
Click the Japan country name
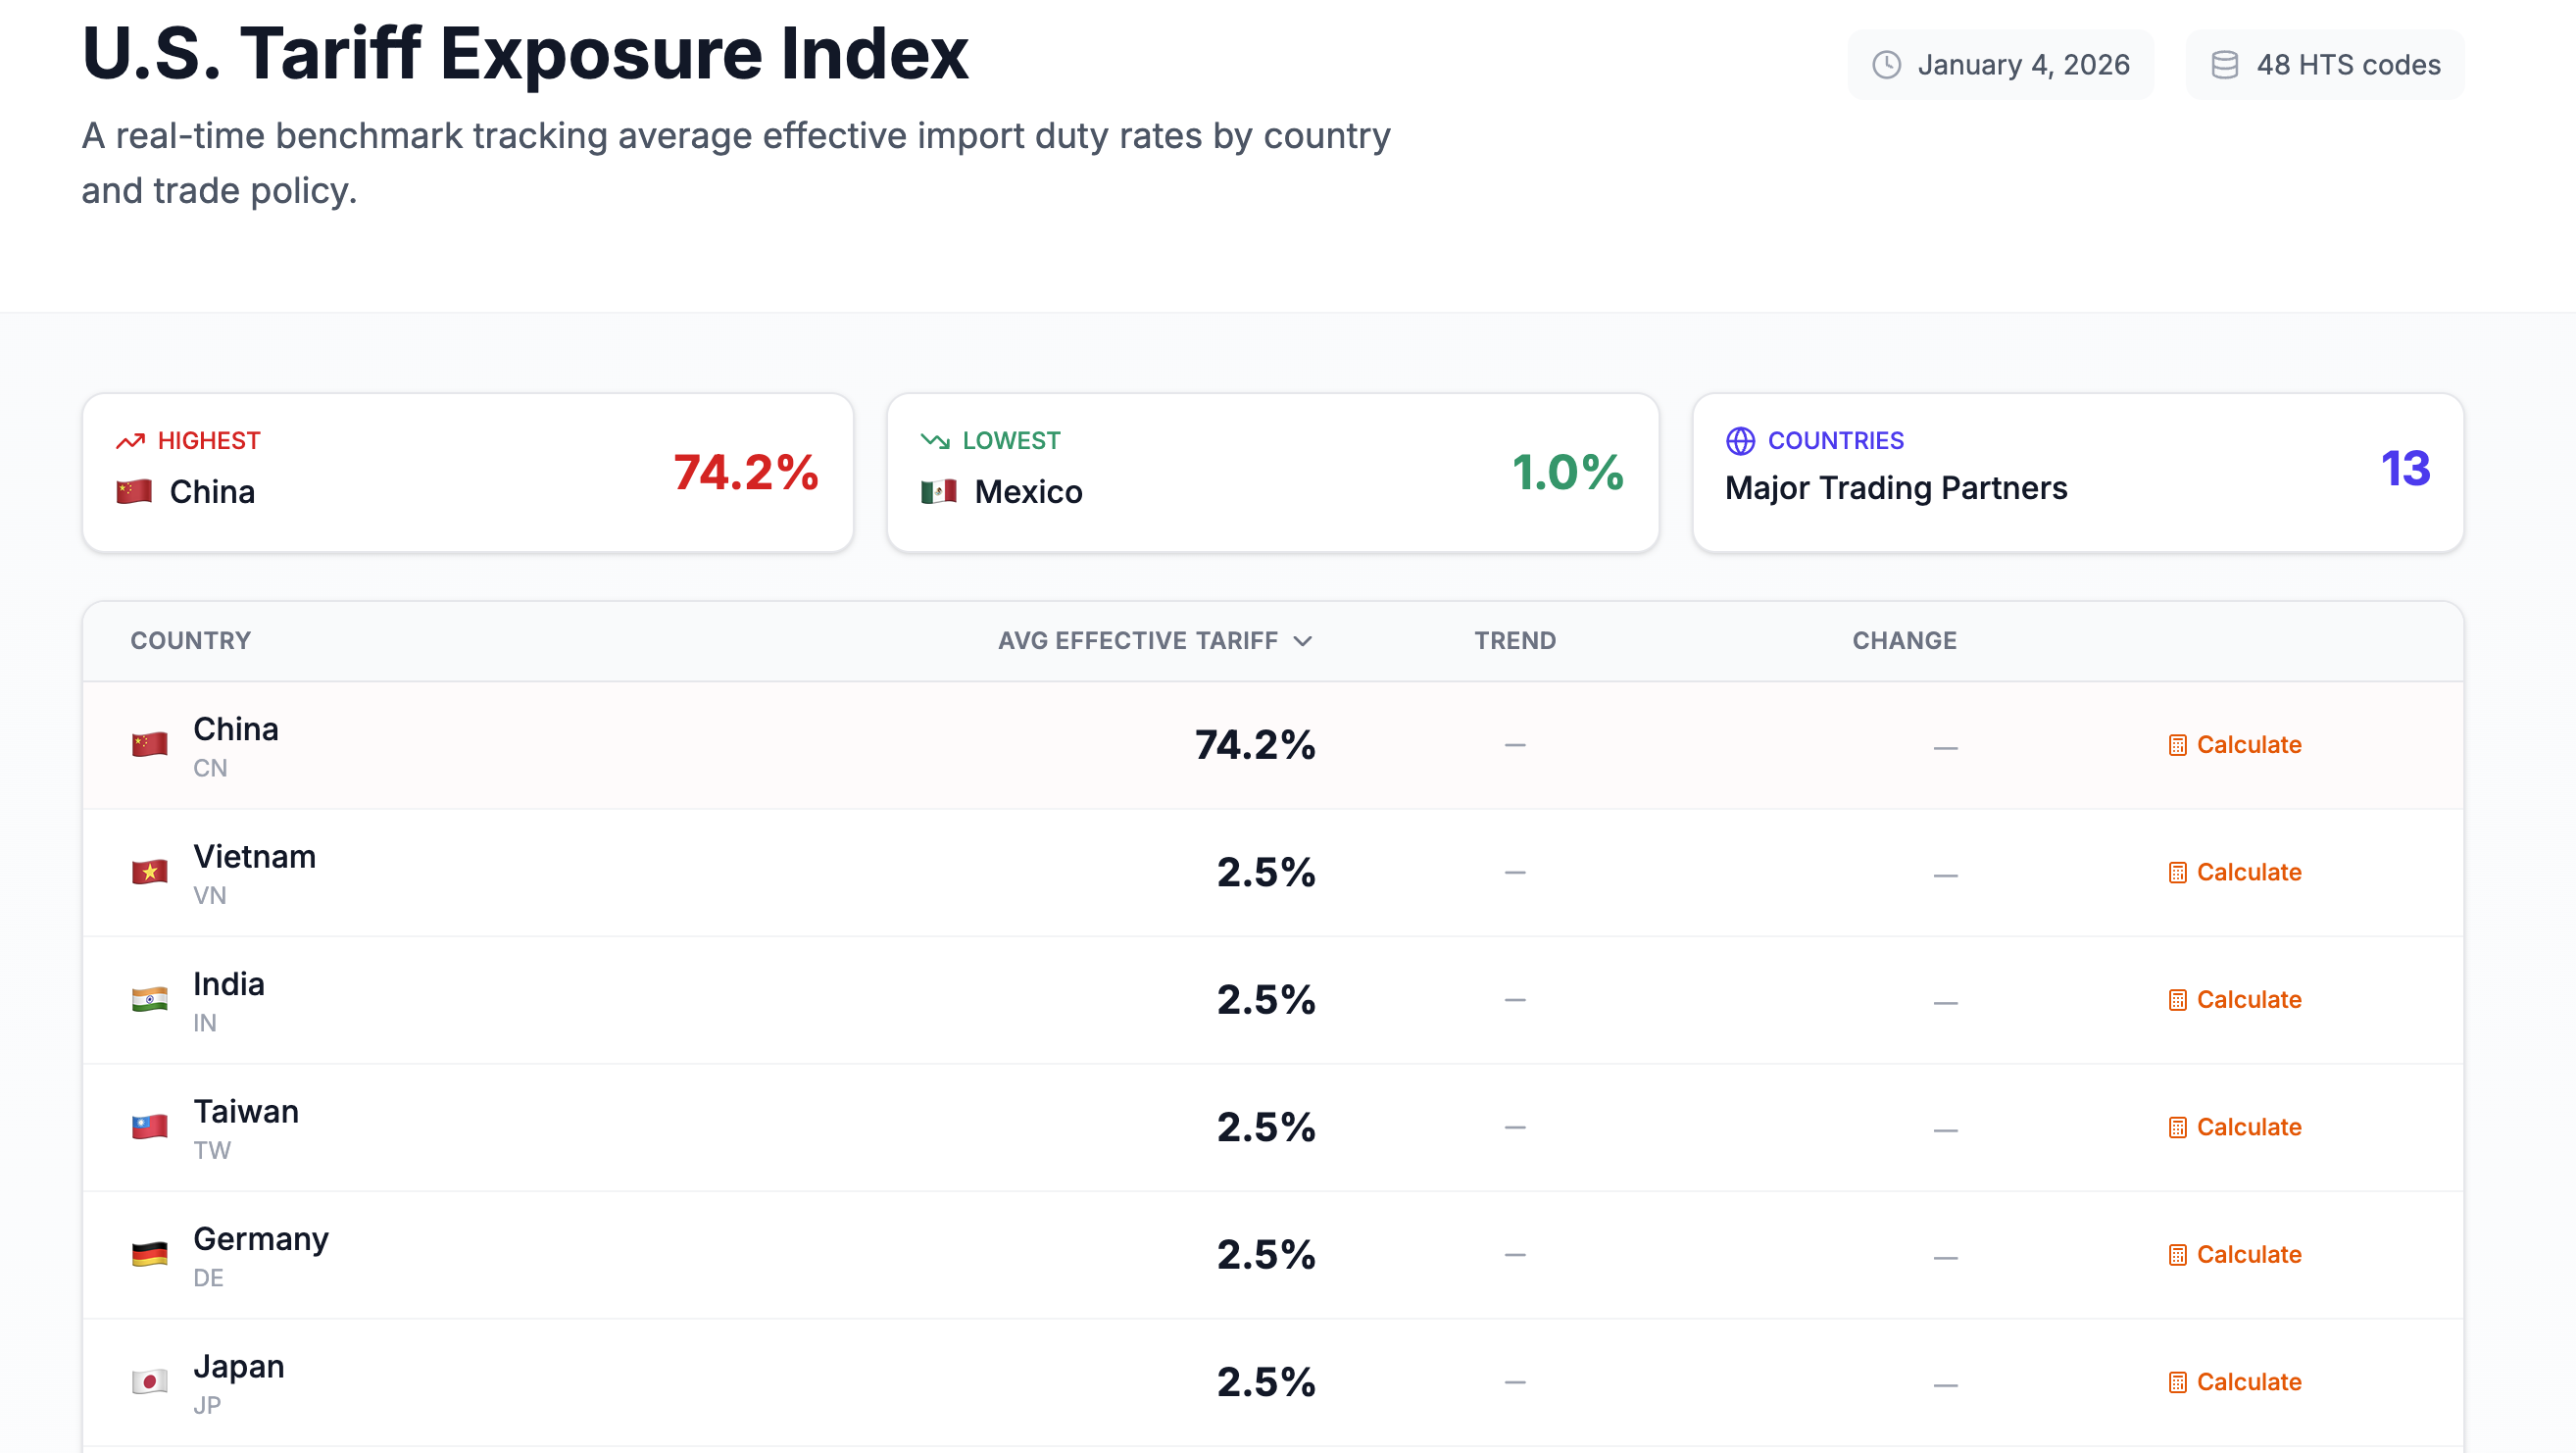[x=239, y=1367]
